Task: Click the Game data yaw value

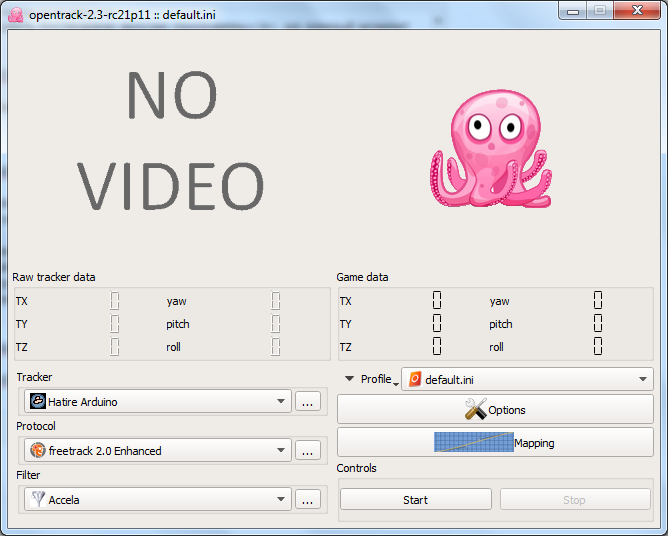Action: [x=598, y=300]
